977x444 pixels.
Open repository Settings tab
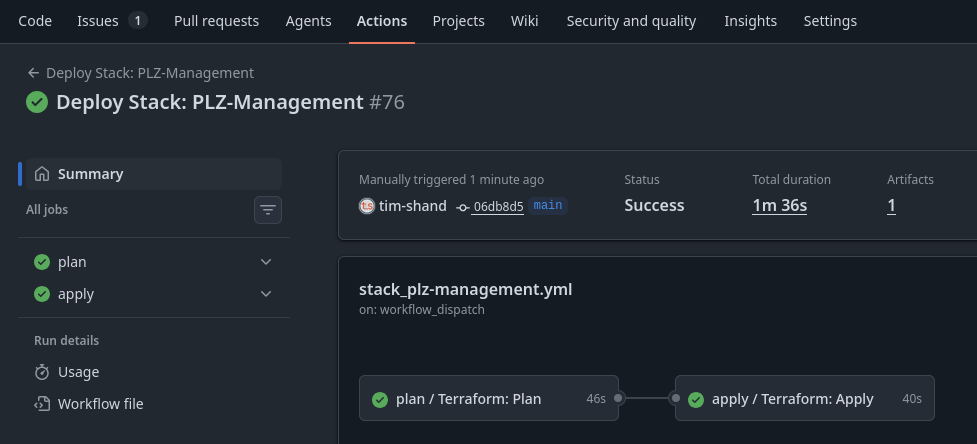pos(830,21)
